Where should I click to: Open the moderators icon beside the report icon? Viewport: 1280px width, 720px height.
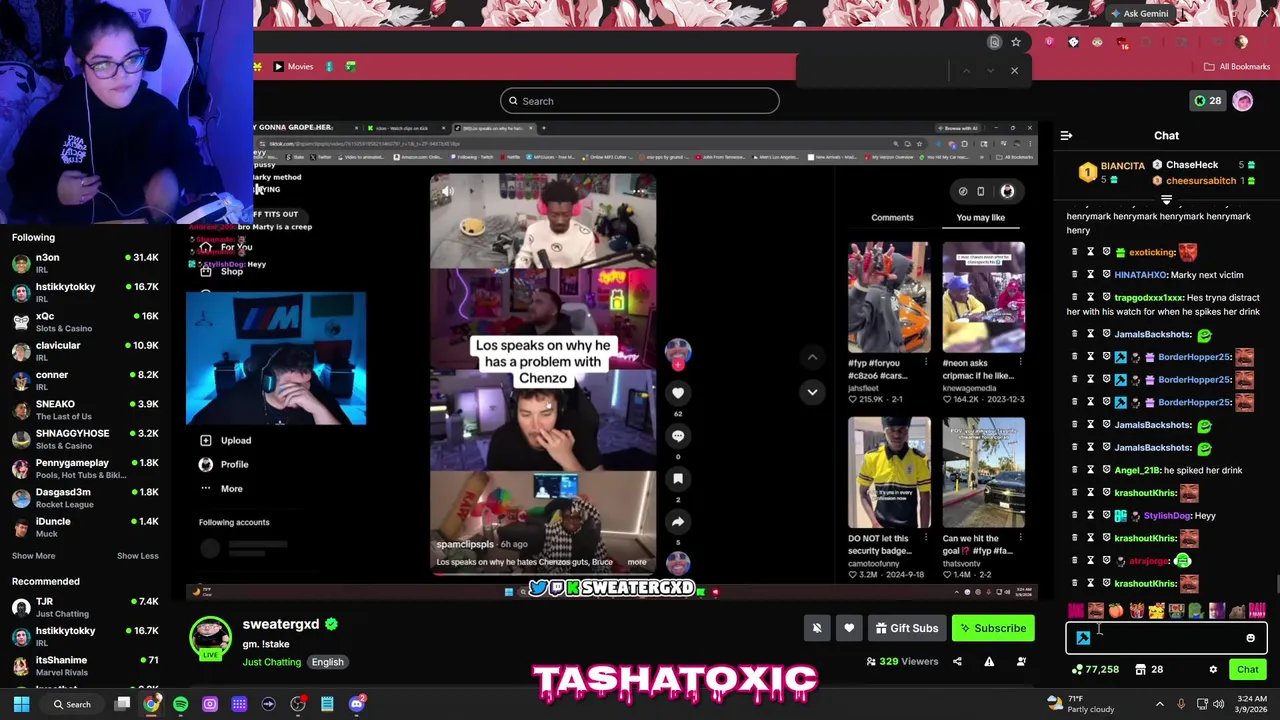[x=1021, y=661]
